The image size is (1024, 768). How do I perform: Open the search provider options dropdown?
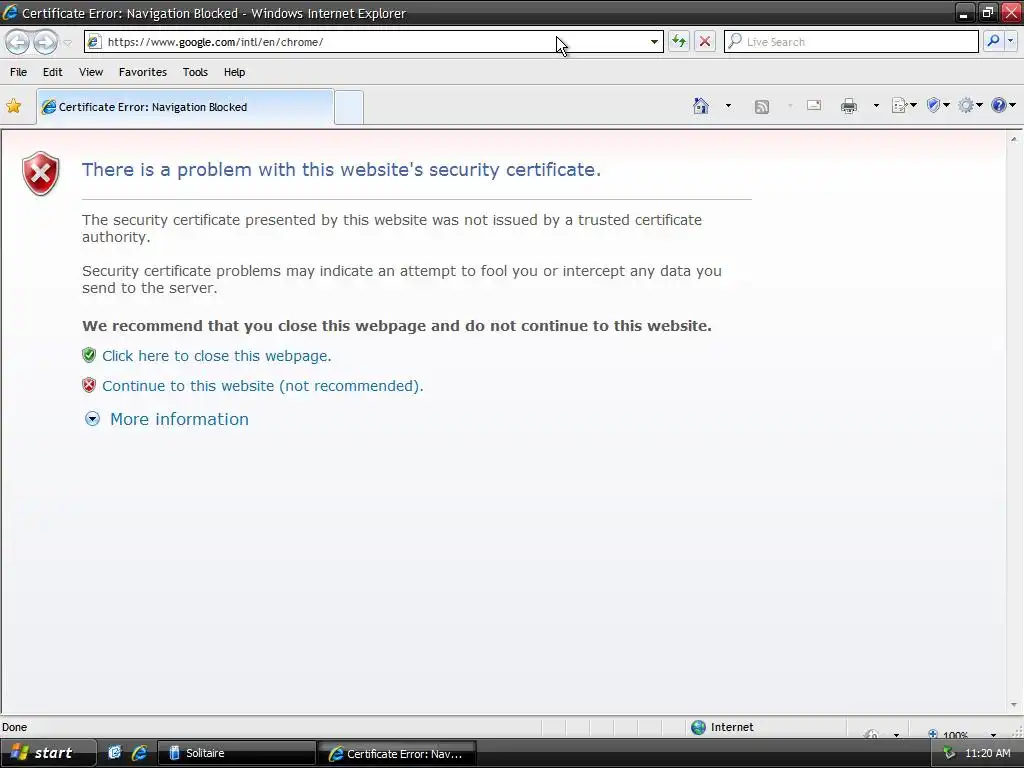(x=1010, y=41)
